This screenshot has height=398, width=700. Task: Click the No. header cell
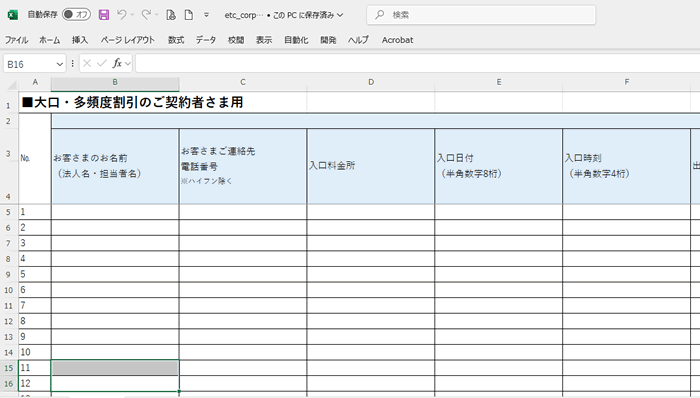tap(35, 158)
